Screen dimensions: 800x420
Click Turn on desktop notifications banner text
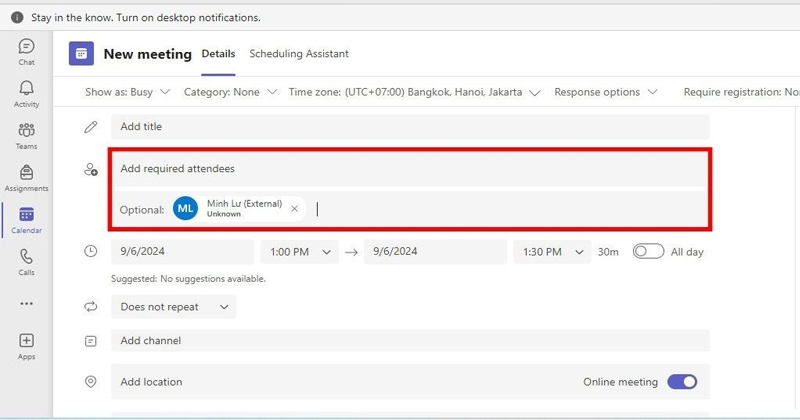pos(188,17)
